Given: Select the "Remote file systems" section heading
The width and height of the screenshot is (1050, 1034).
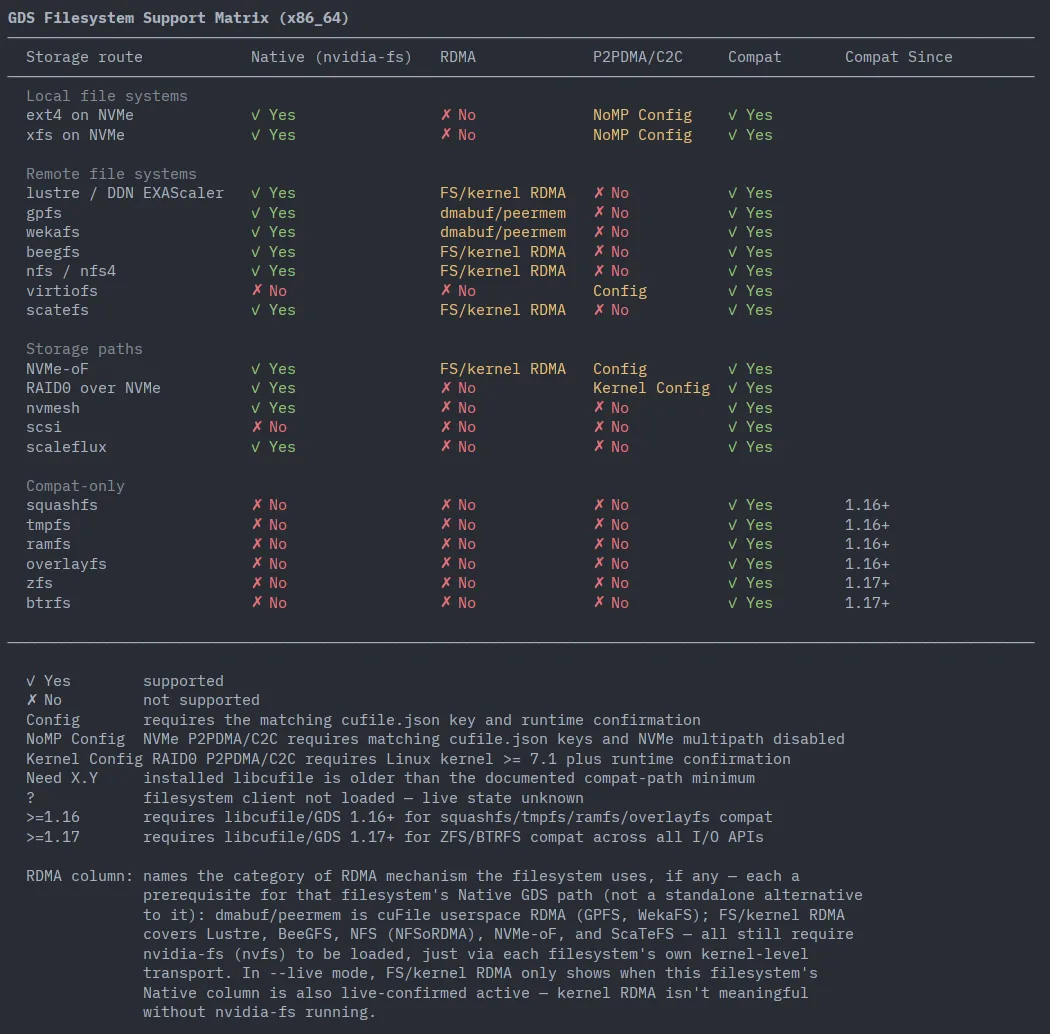Looking at the screenshot, I should coord(111,173).
